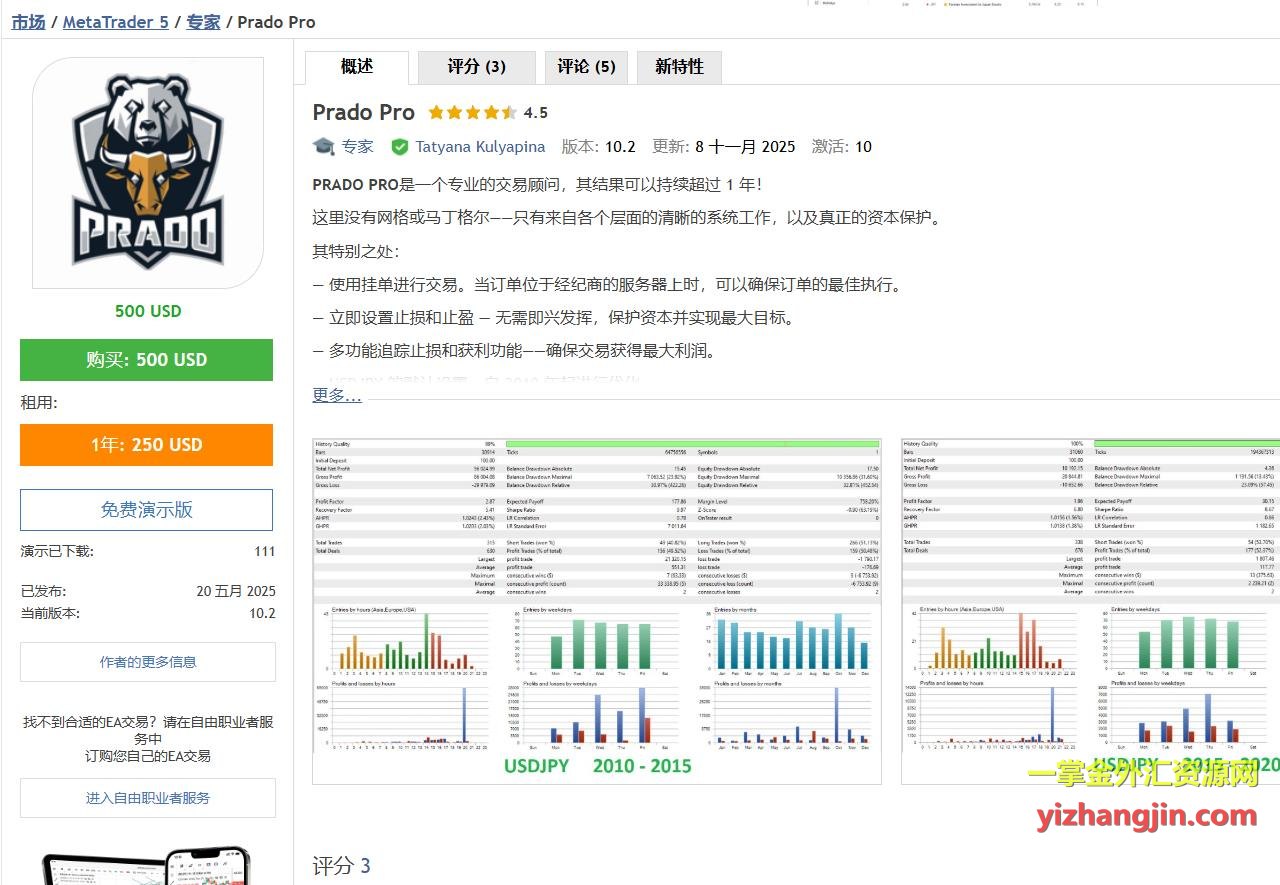
Task: Switch to the 评分 (3) tab
Action: click(x=476, y=67)
